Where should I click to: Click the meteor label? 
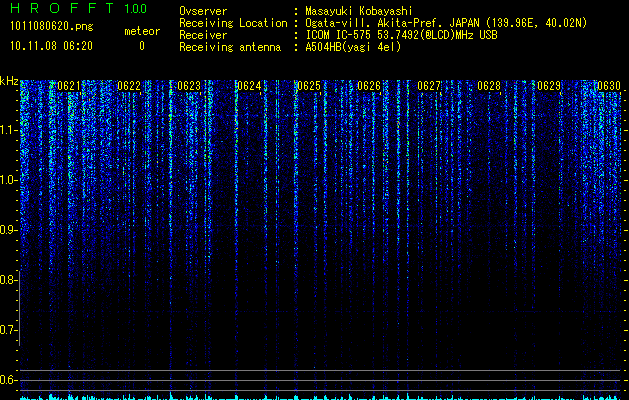pos(142,31)
